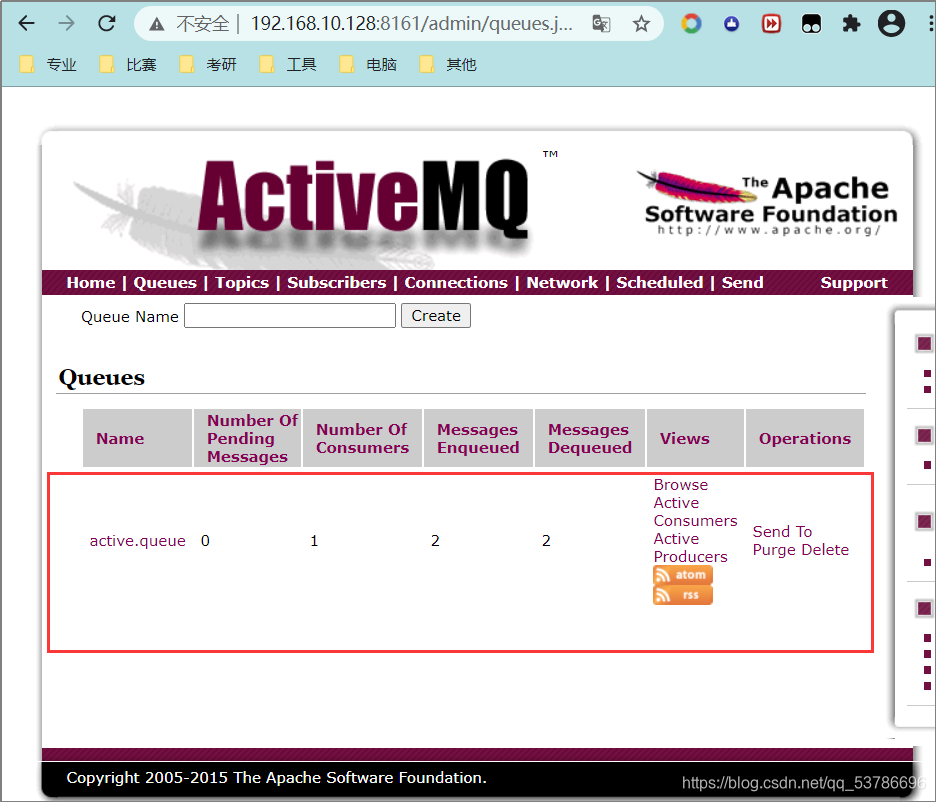Go to the Home menu

pyautogui.click(x=91, y=282)
